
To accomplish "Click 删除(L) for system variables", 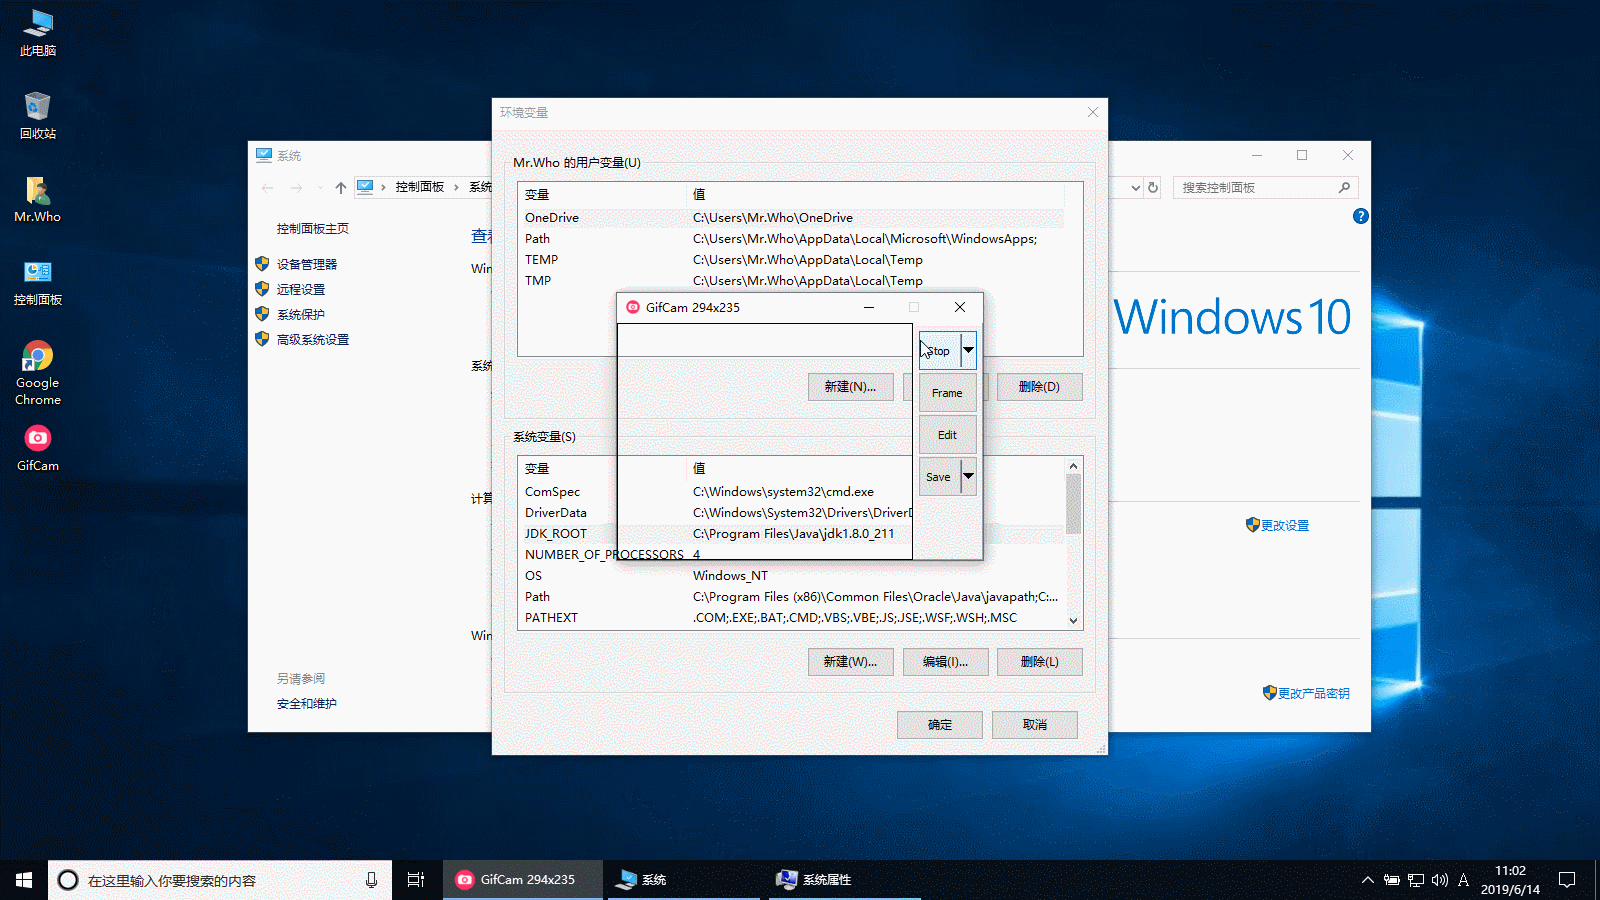I will (1039, 662).
